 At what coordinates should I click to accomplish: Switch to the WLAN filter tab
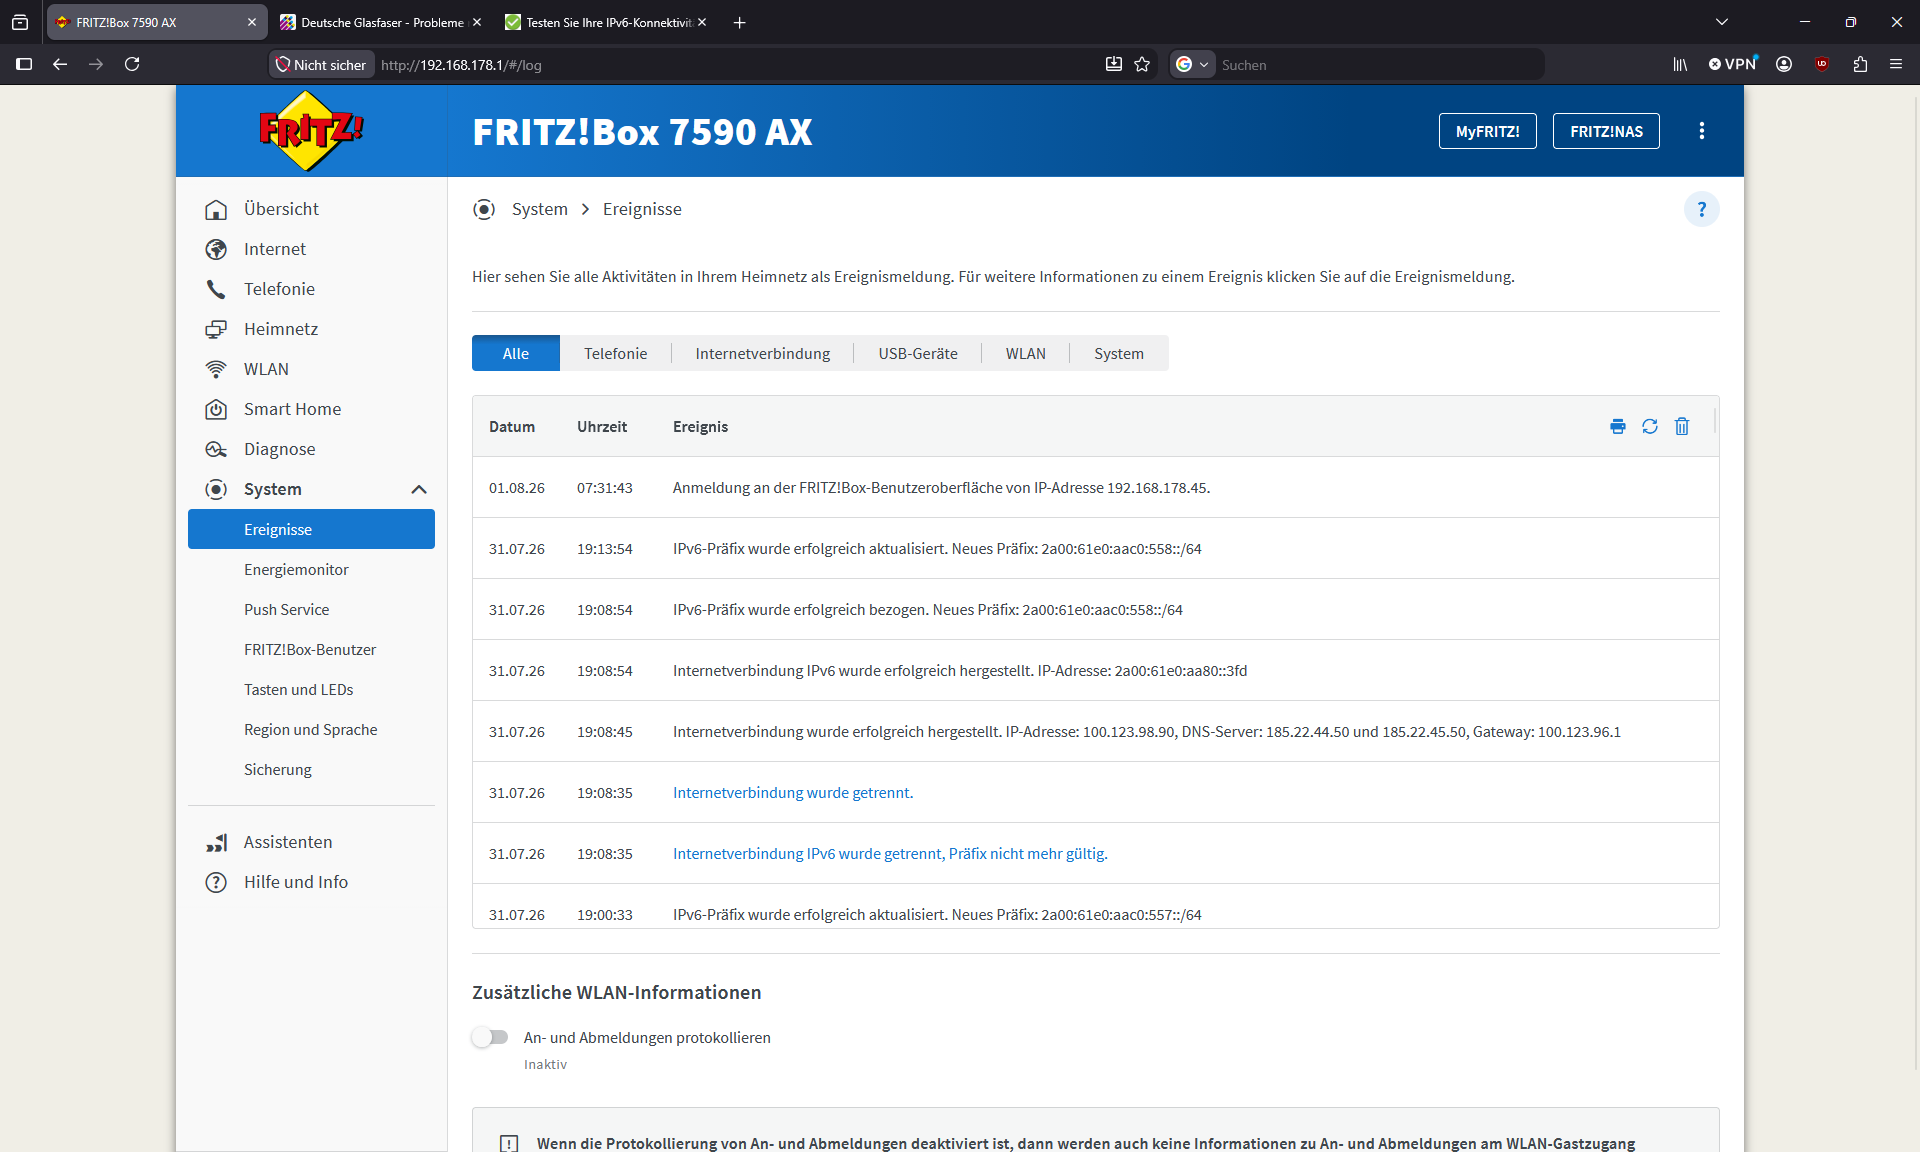click(1026, 353)
